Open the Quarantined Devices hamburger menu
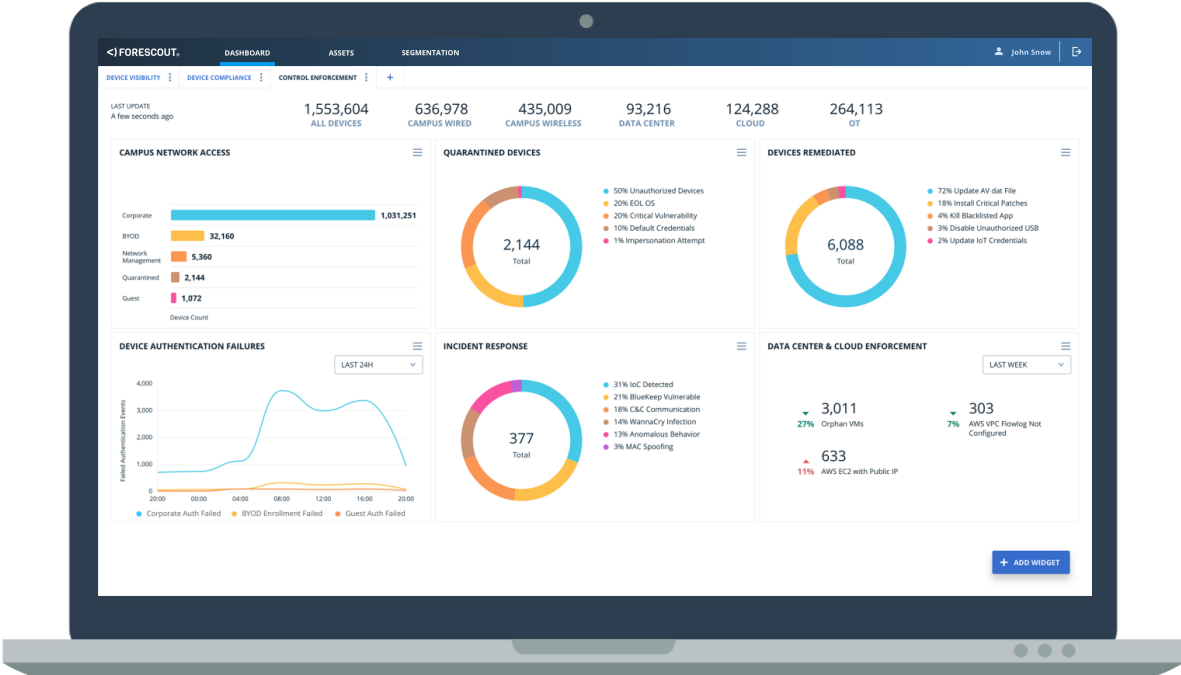Image resolution: width=1181 pixels, height=675 pixels. pyautogui.click(x=741, y=153)
